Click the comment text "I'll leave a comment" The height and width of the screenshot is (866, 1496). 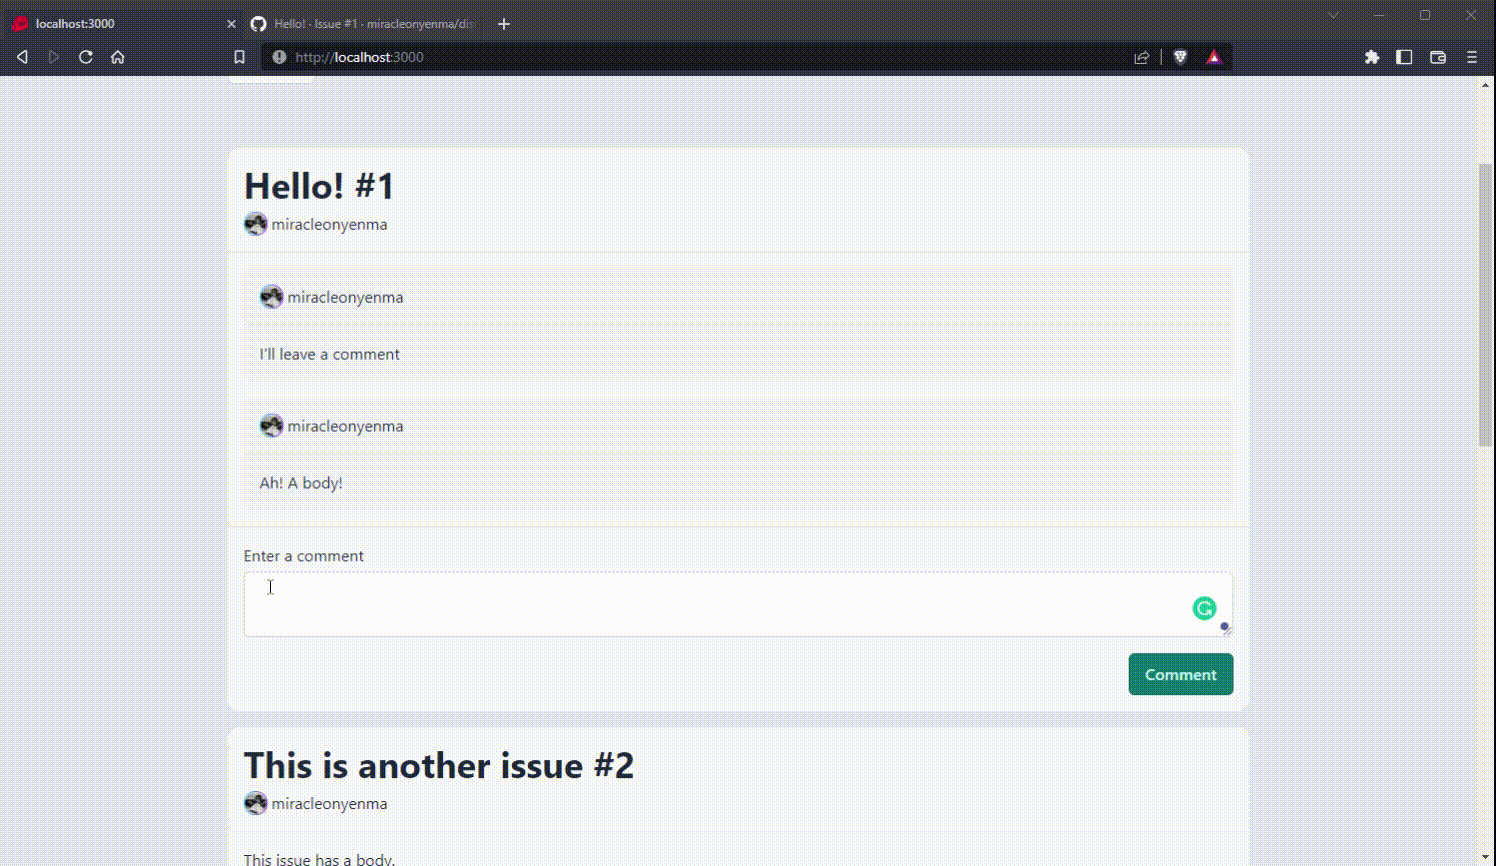pyautogui.click(x=329, y=354)
